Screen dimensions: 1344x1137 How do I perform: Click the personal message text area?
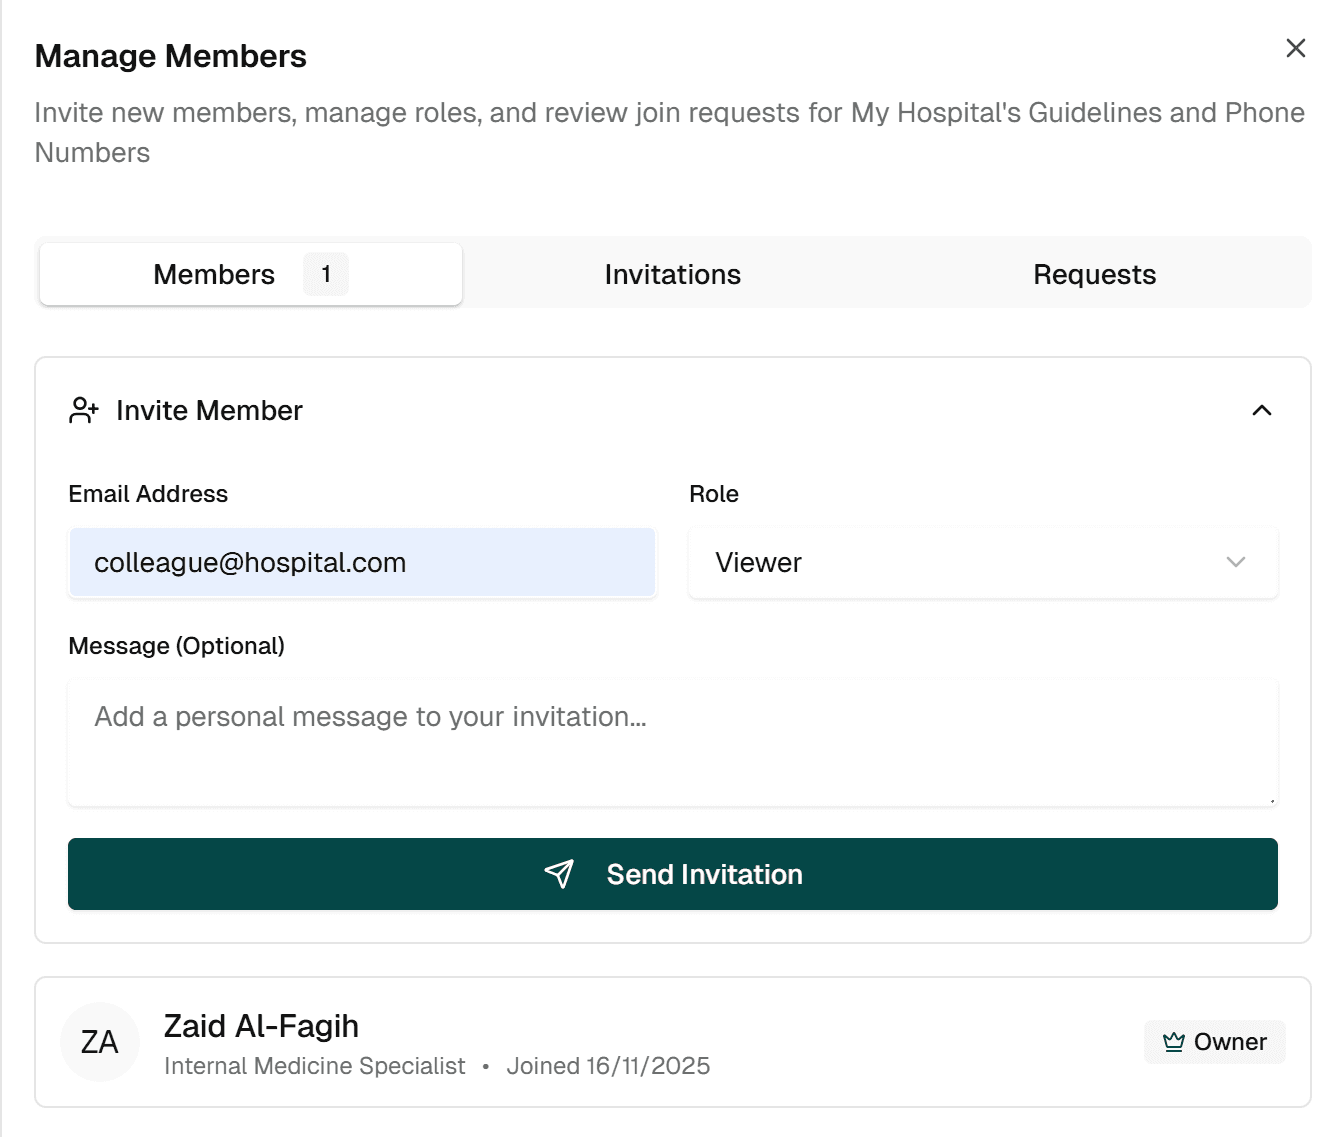coord(672,742)
